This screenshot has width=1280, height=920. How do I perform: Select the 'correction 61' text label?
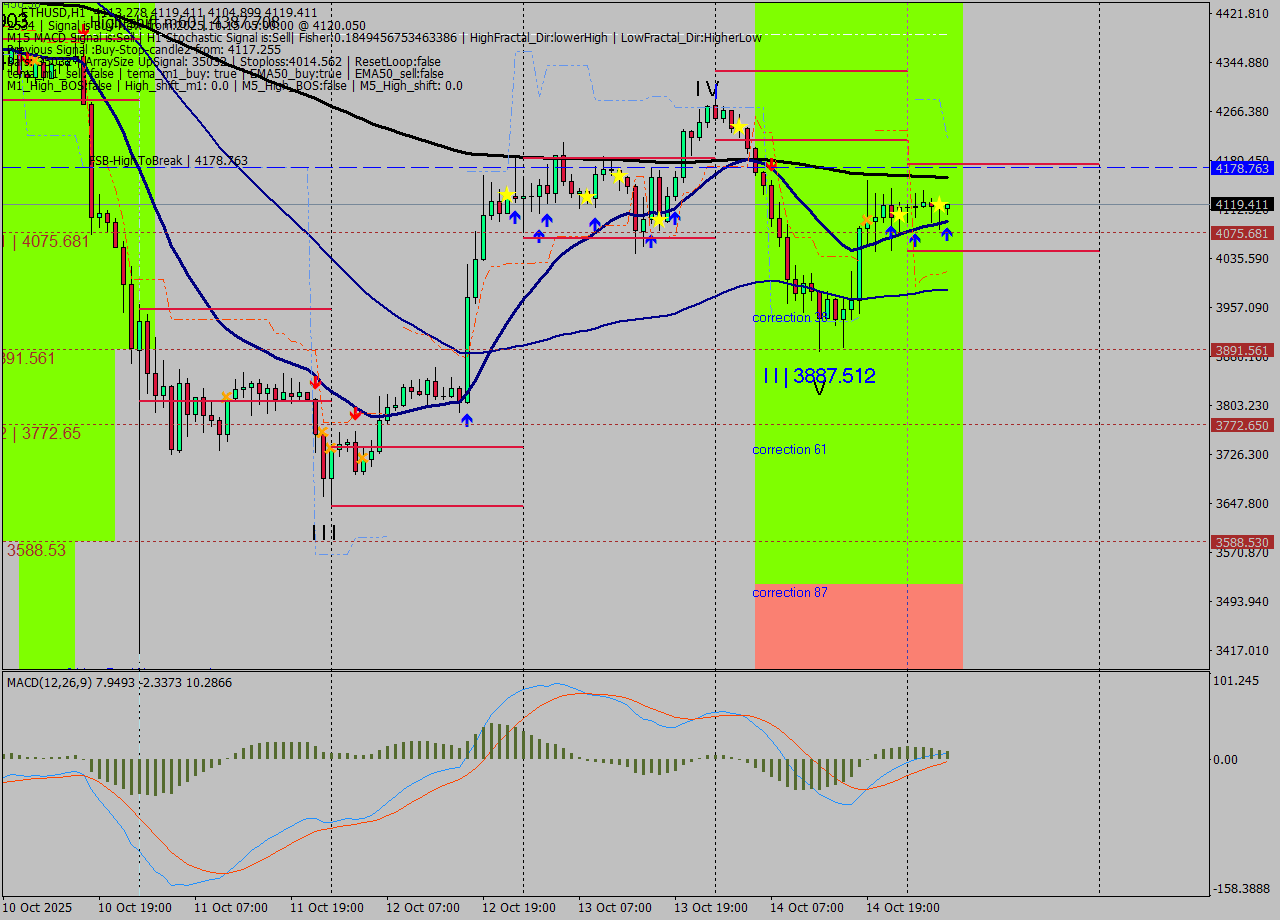click(789, 449)
